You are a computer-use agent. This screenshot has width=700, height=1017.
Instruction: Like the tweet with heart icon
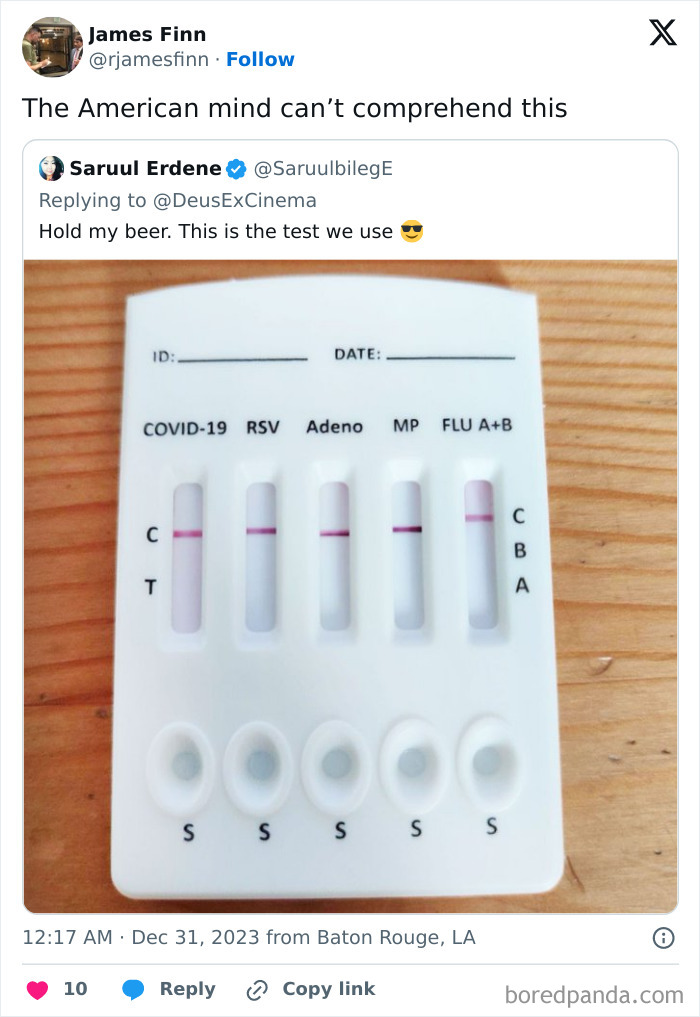37,990
